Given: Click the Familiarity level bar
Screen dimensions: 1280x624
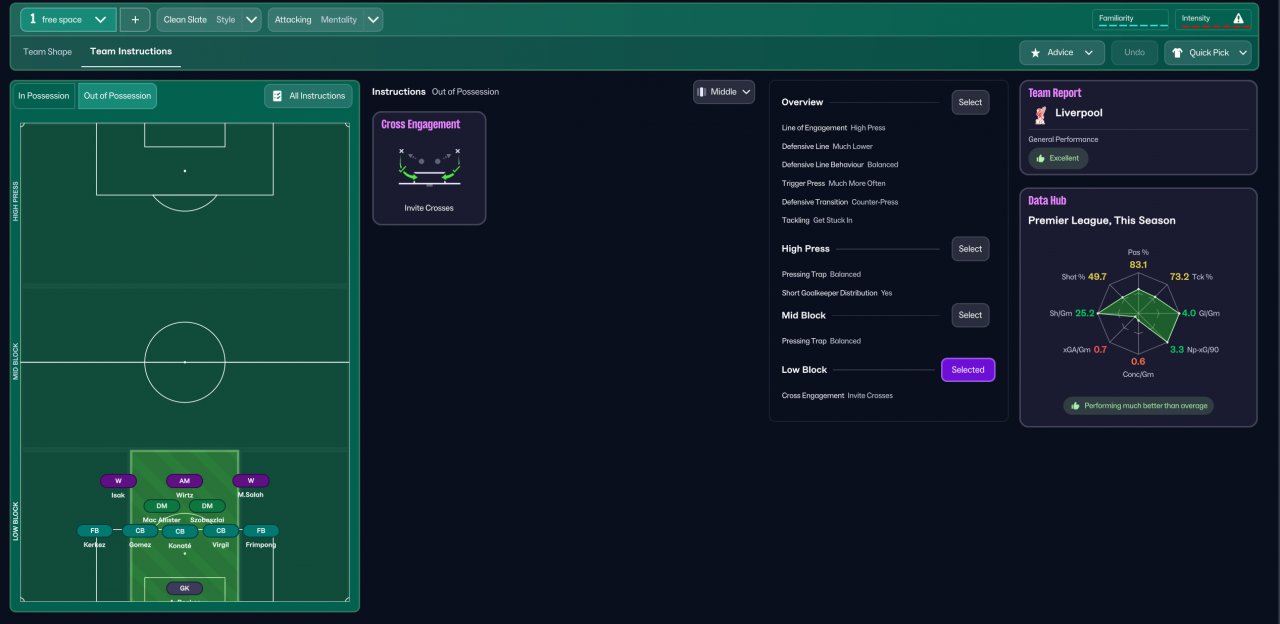Looking at the screenshot, I should point(1131,27).
